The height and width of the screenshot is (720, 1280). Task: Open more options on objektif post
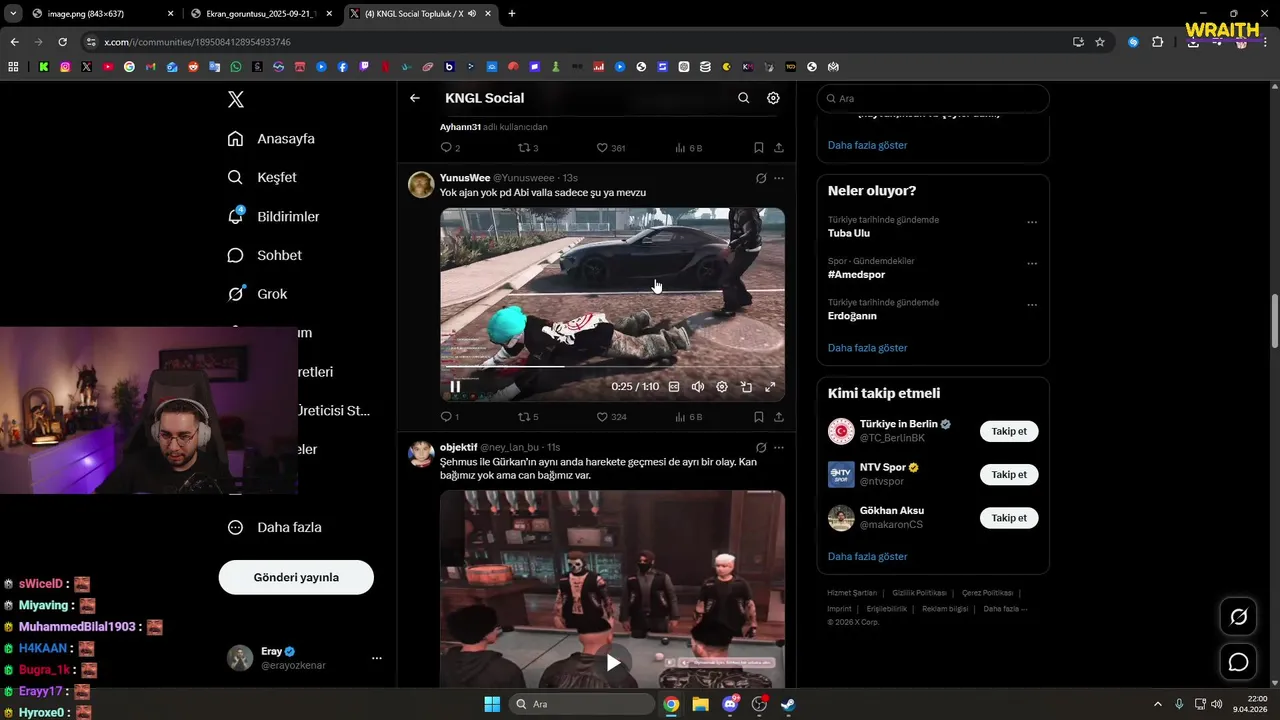tap(779, 447)
